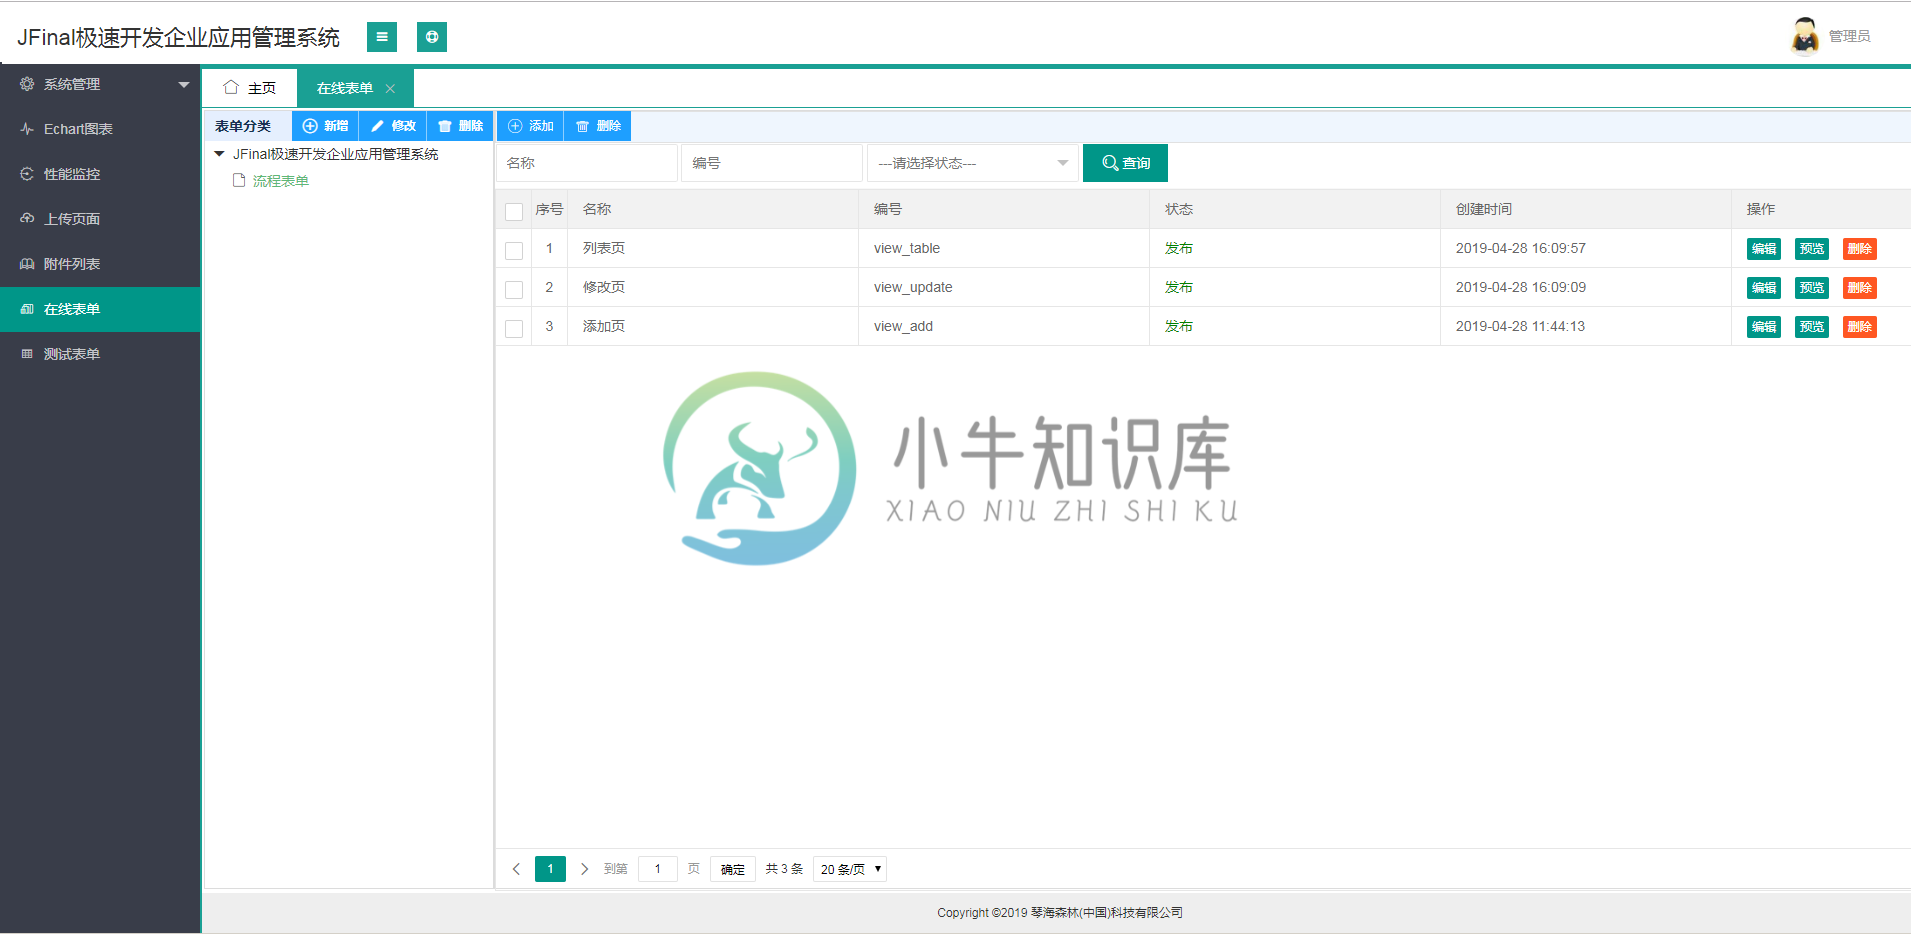Click the 2019-04-28 11:44:13 timestamp
Image resolution: width=1911 pixels, height=934 pixels.
1520,326
